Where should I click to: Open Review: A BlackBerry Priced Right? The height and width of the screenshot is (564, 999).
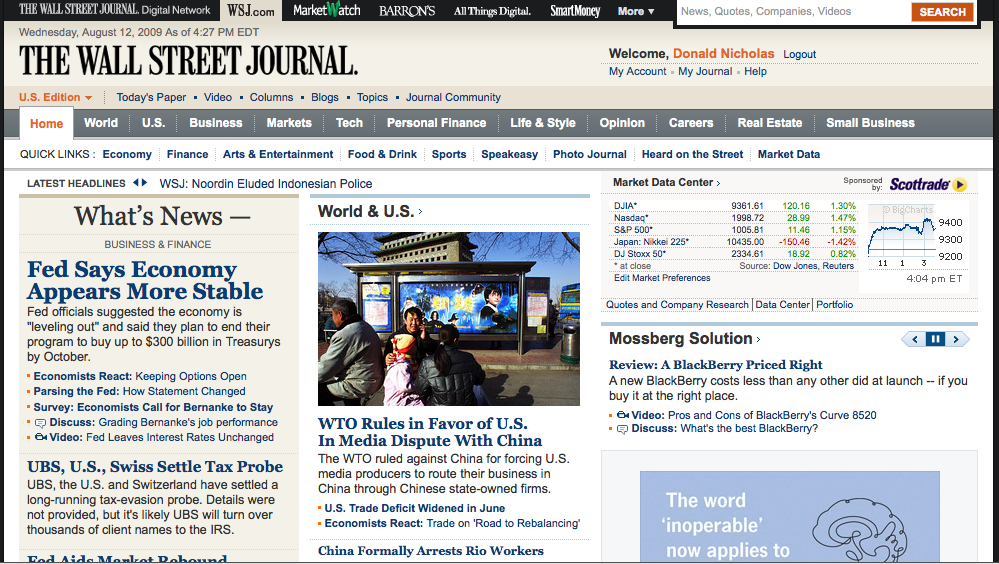715,365
